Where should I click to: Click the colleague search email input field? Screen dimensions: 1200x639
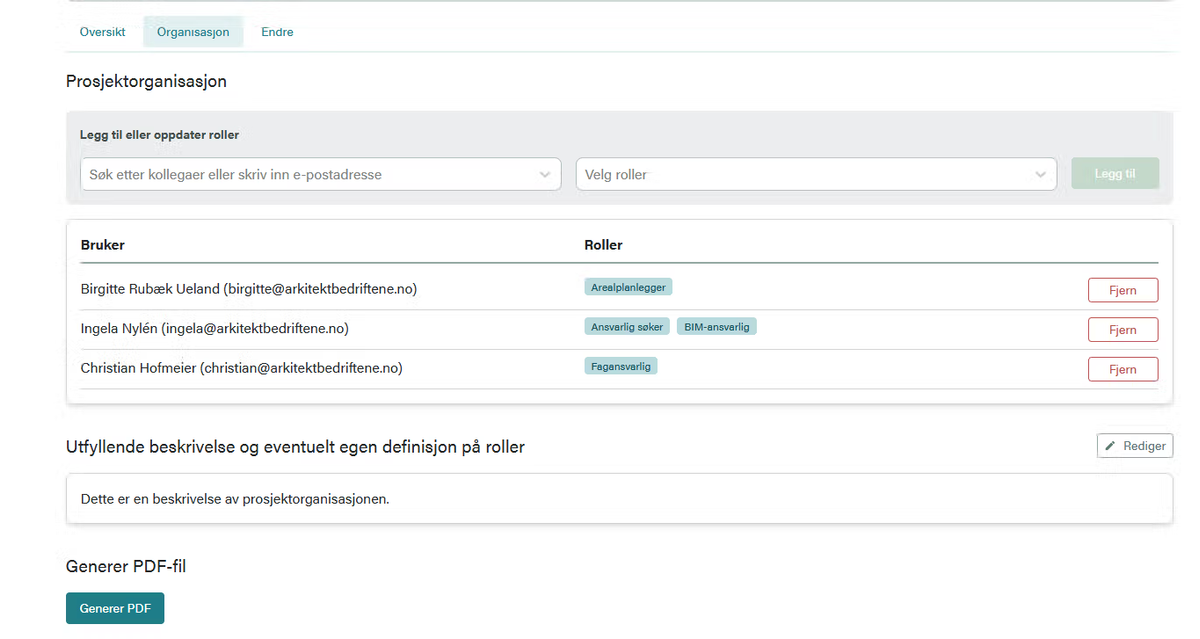[x=320, y=174]
